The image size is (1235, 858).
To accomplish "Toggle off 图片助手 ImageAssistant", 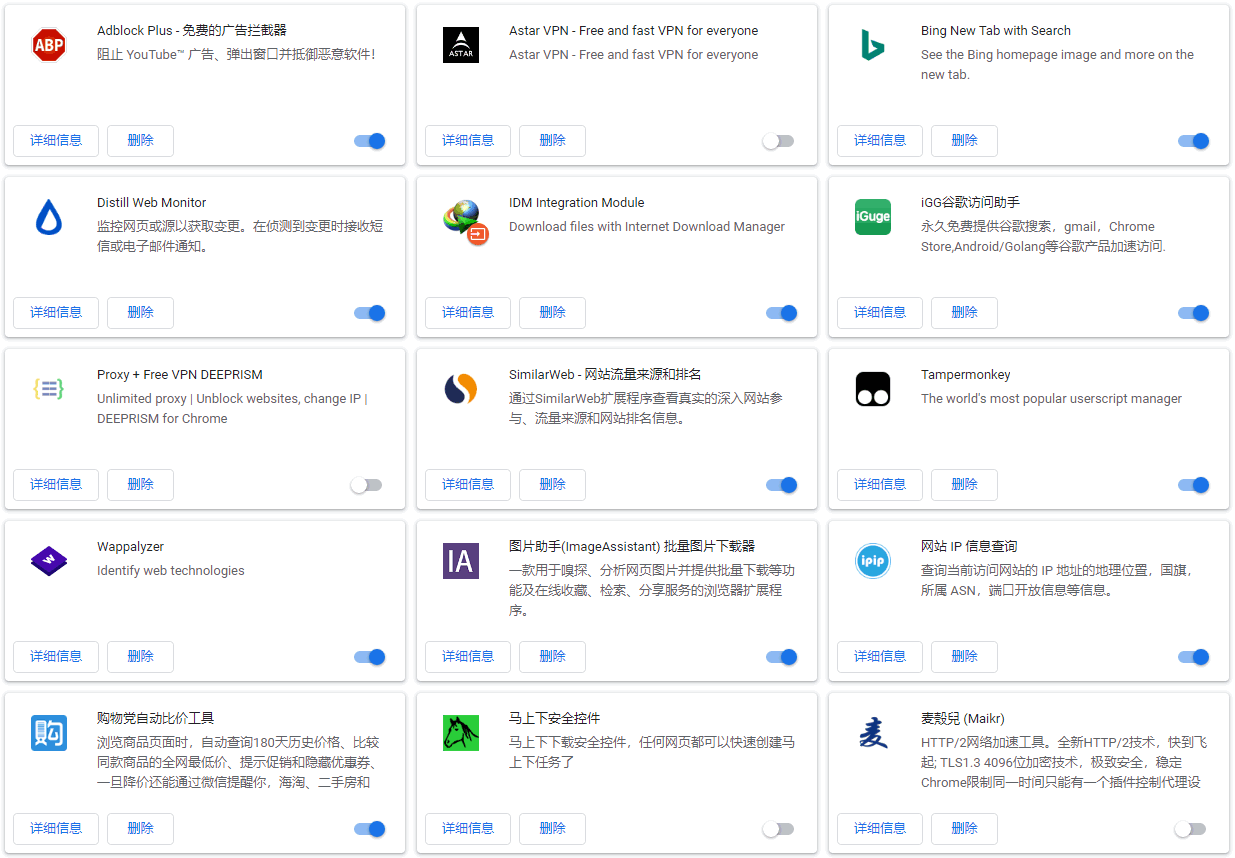I will (x=782, y=657).
